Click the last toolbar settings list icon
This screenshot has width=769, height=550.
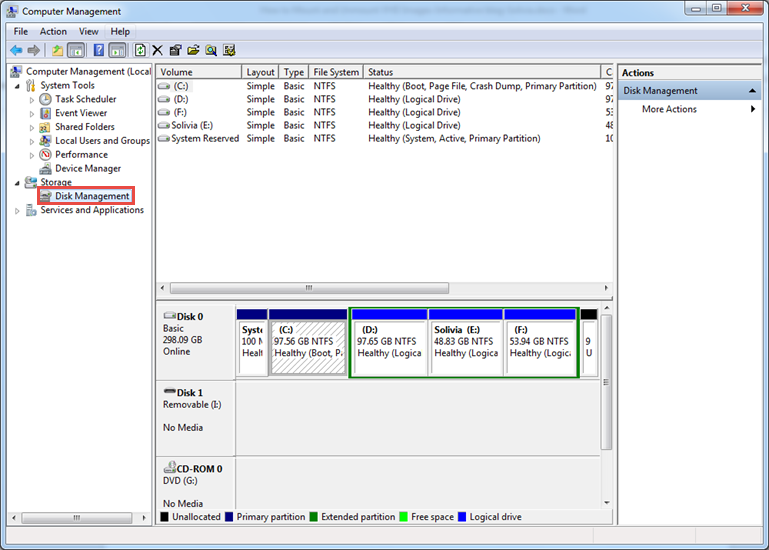pos(229,50)
